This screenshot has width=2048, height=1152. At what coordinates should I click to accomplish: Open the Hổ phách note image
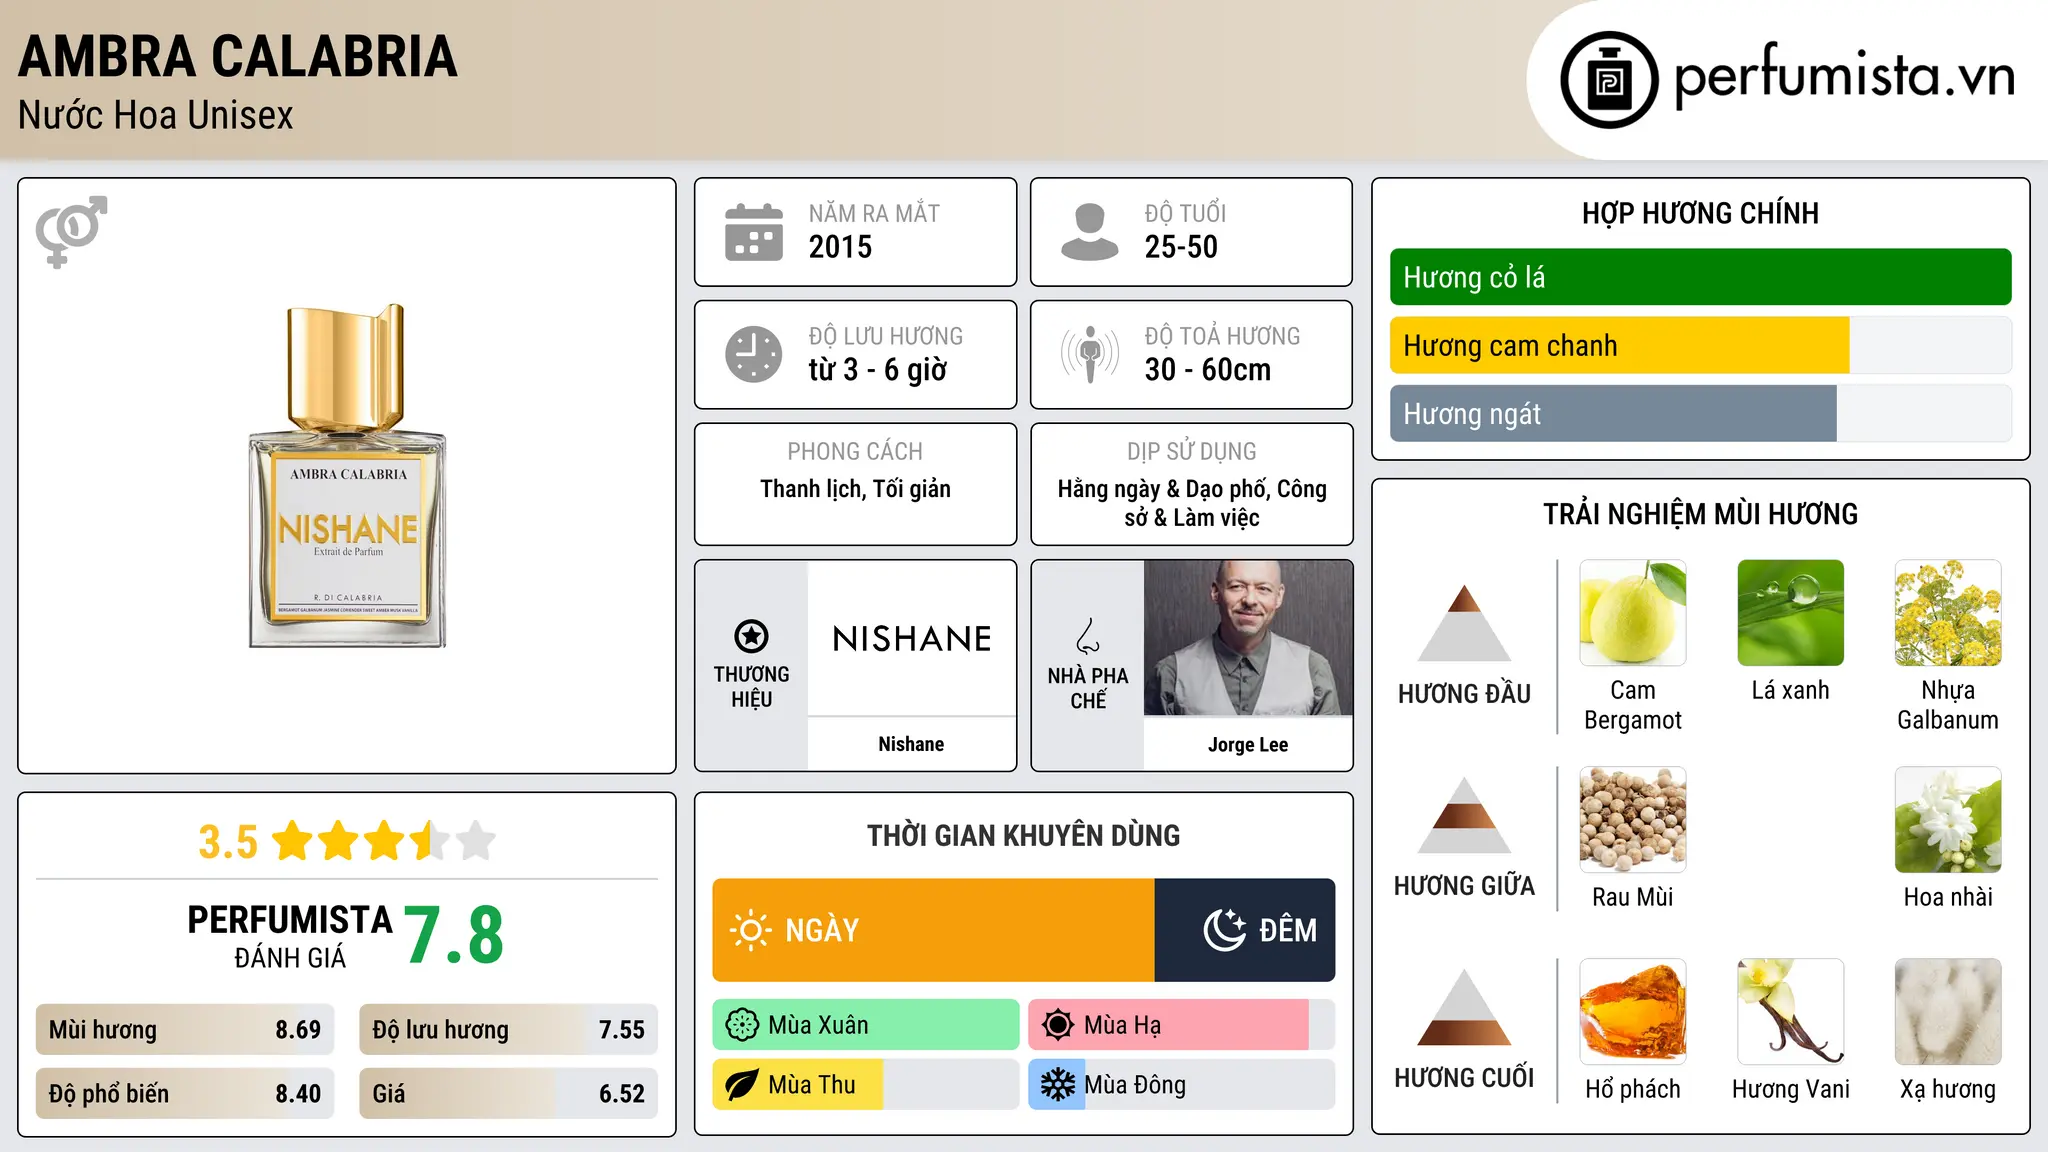pos(1633,1012)
